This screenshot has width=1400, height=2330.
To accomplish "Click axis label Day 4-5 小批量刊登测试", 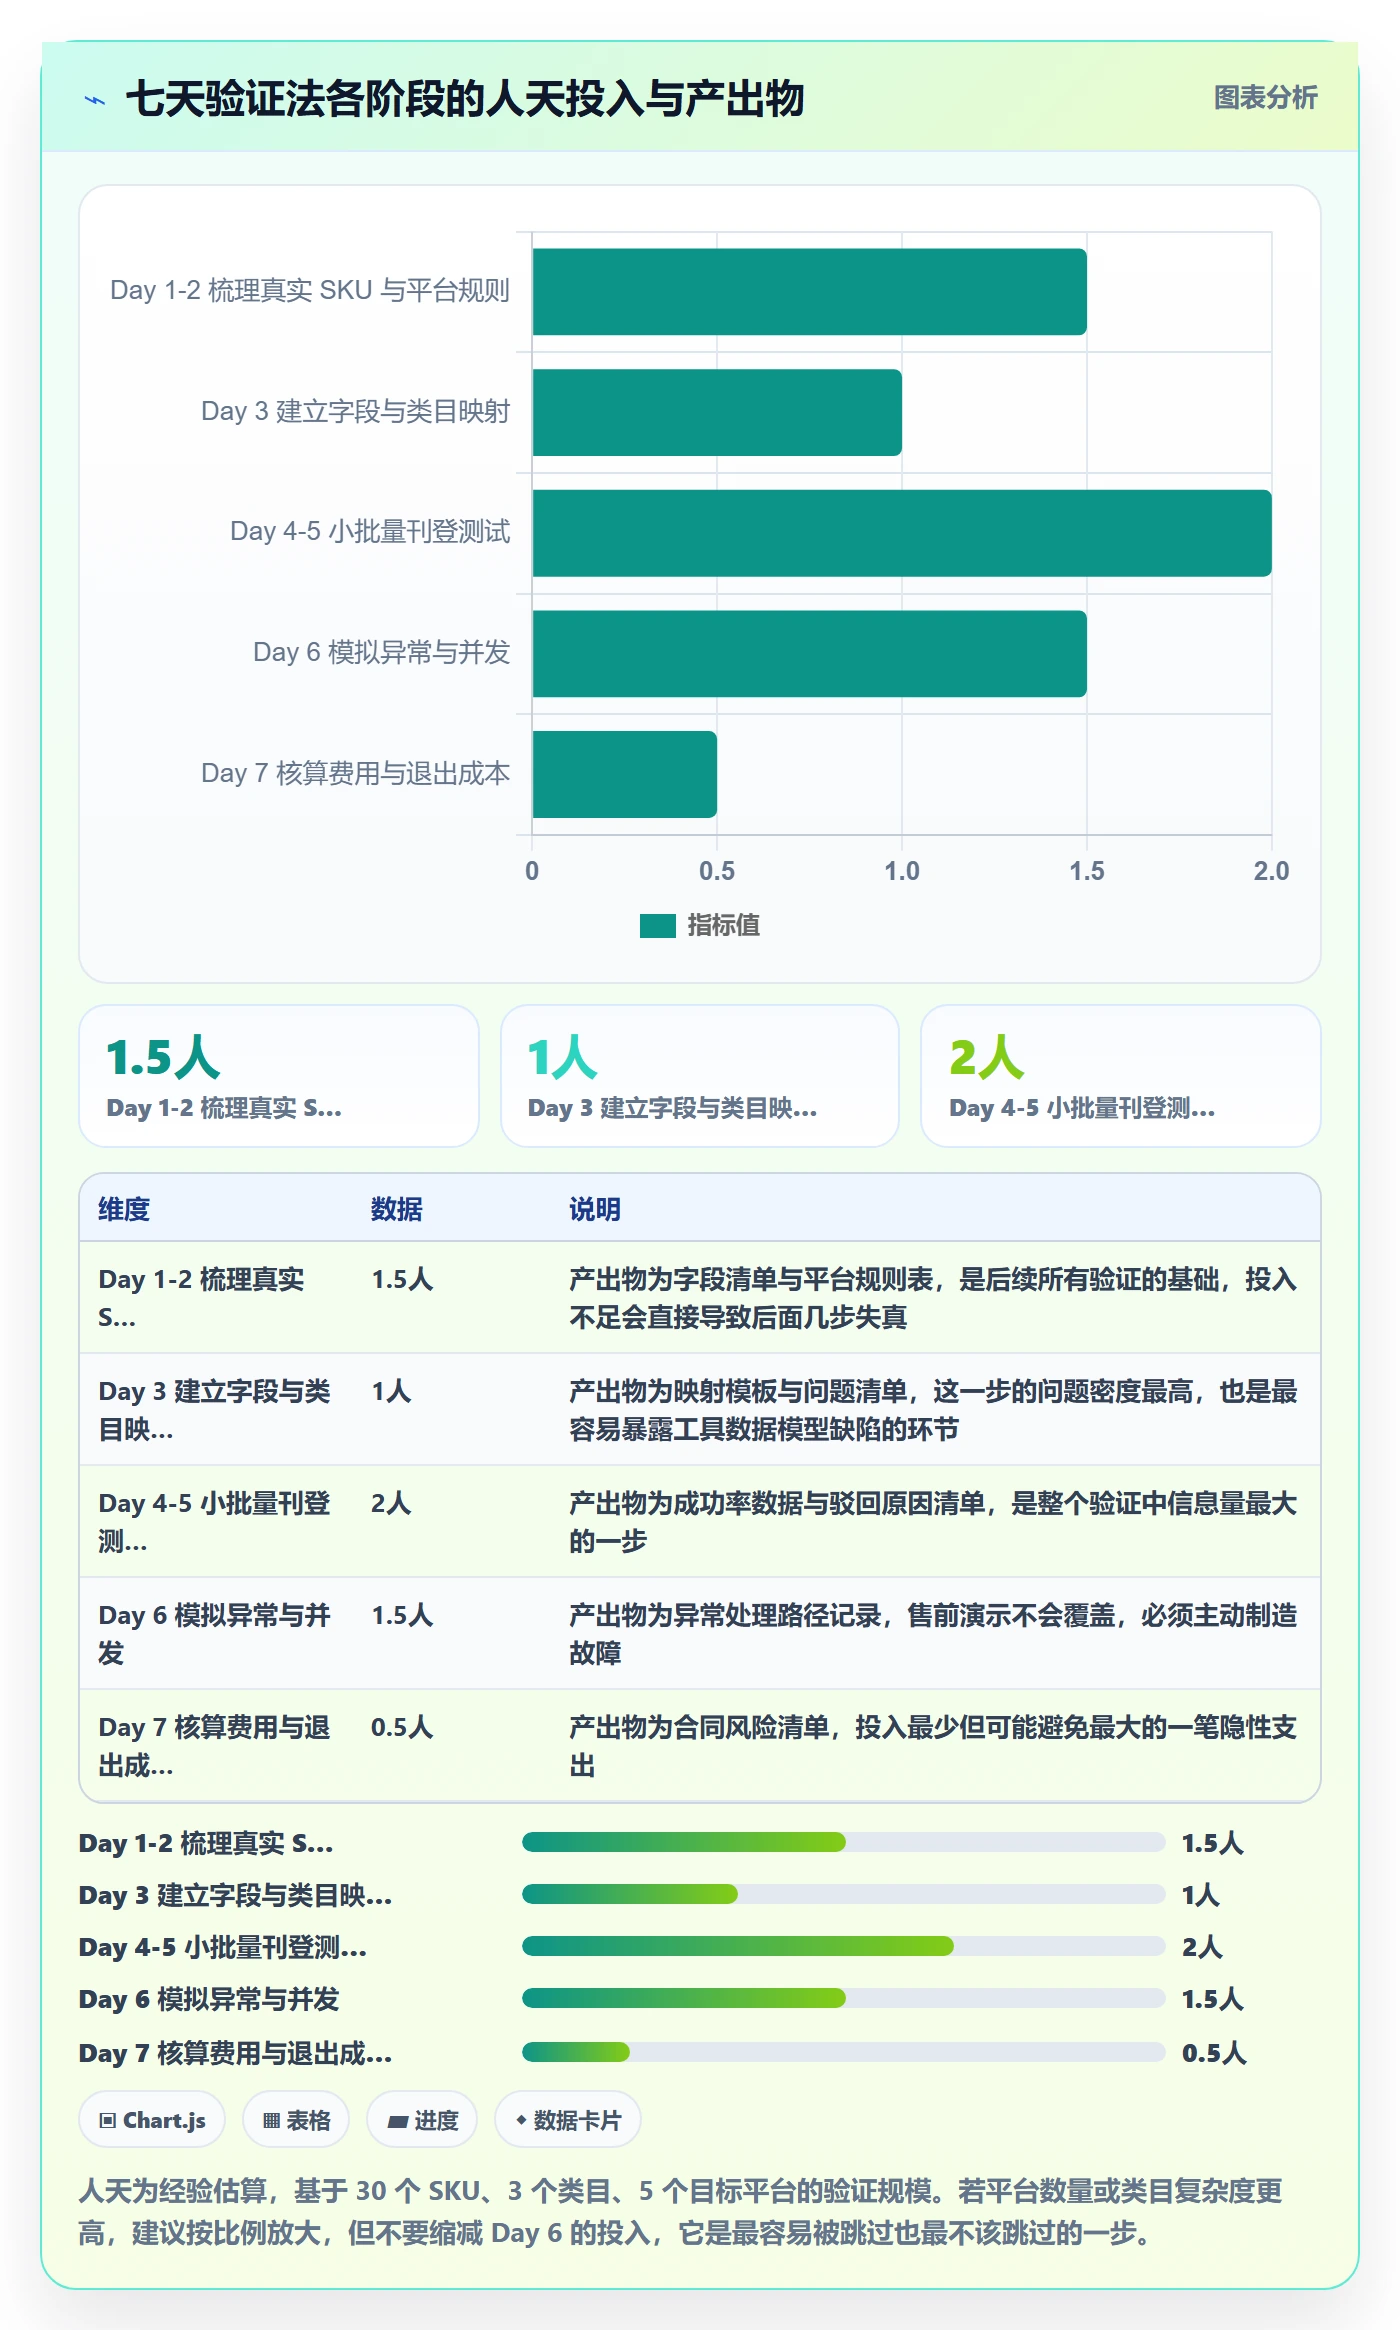I will 370,532.
